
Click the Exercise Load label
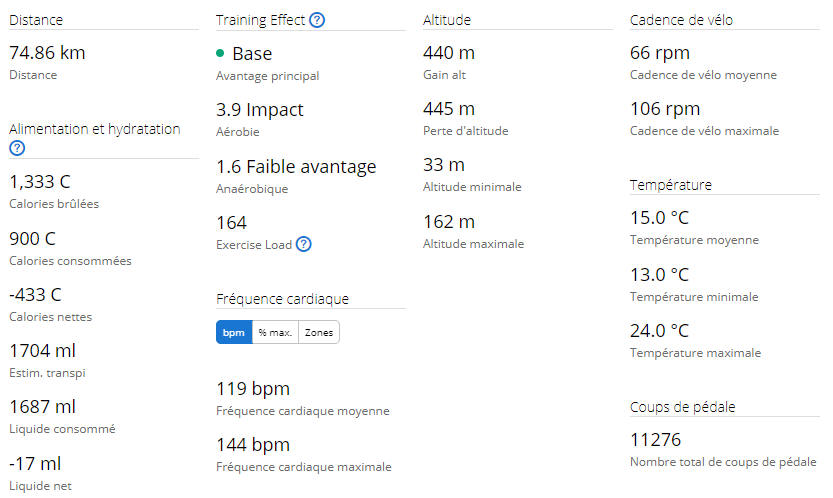254,245
